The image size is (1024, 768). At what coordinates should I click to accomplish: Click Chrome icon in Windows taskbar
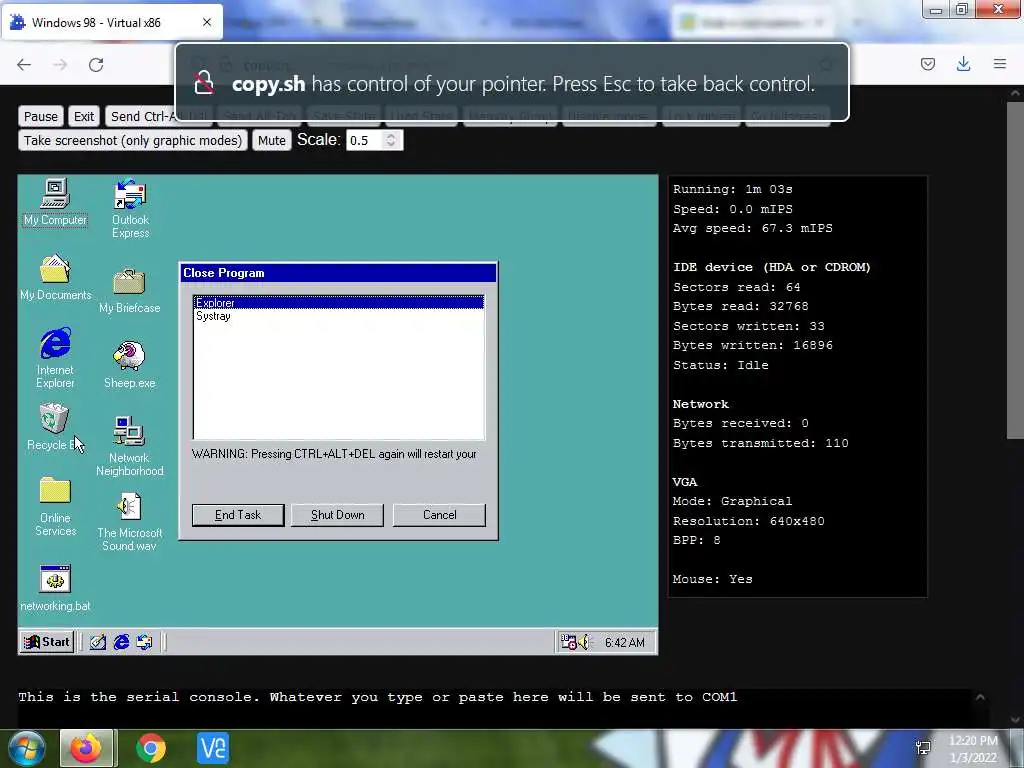coord(151,748)
